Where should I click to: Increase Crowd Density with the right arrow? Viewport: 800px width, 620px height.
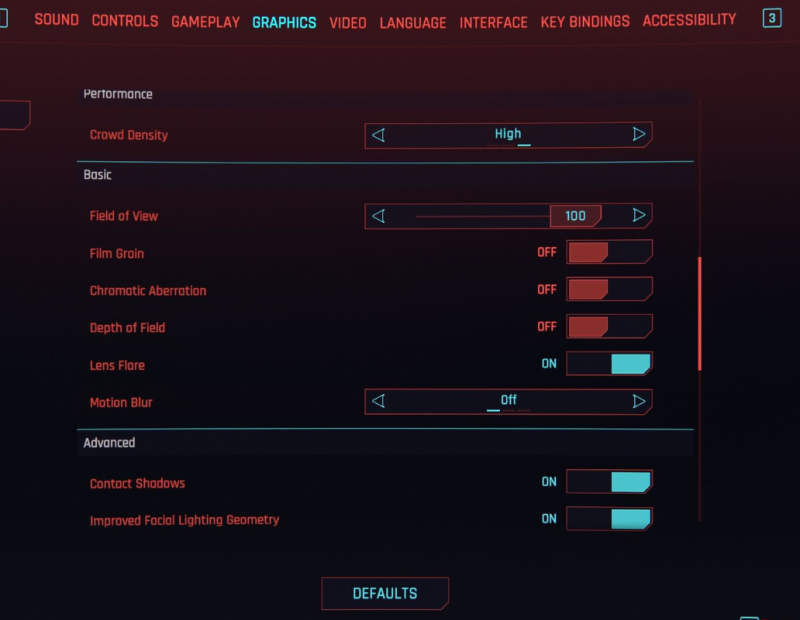click(638, 134)
